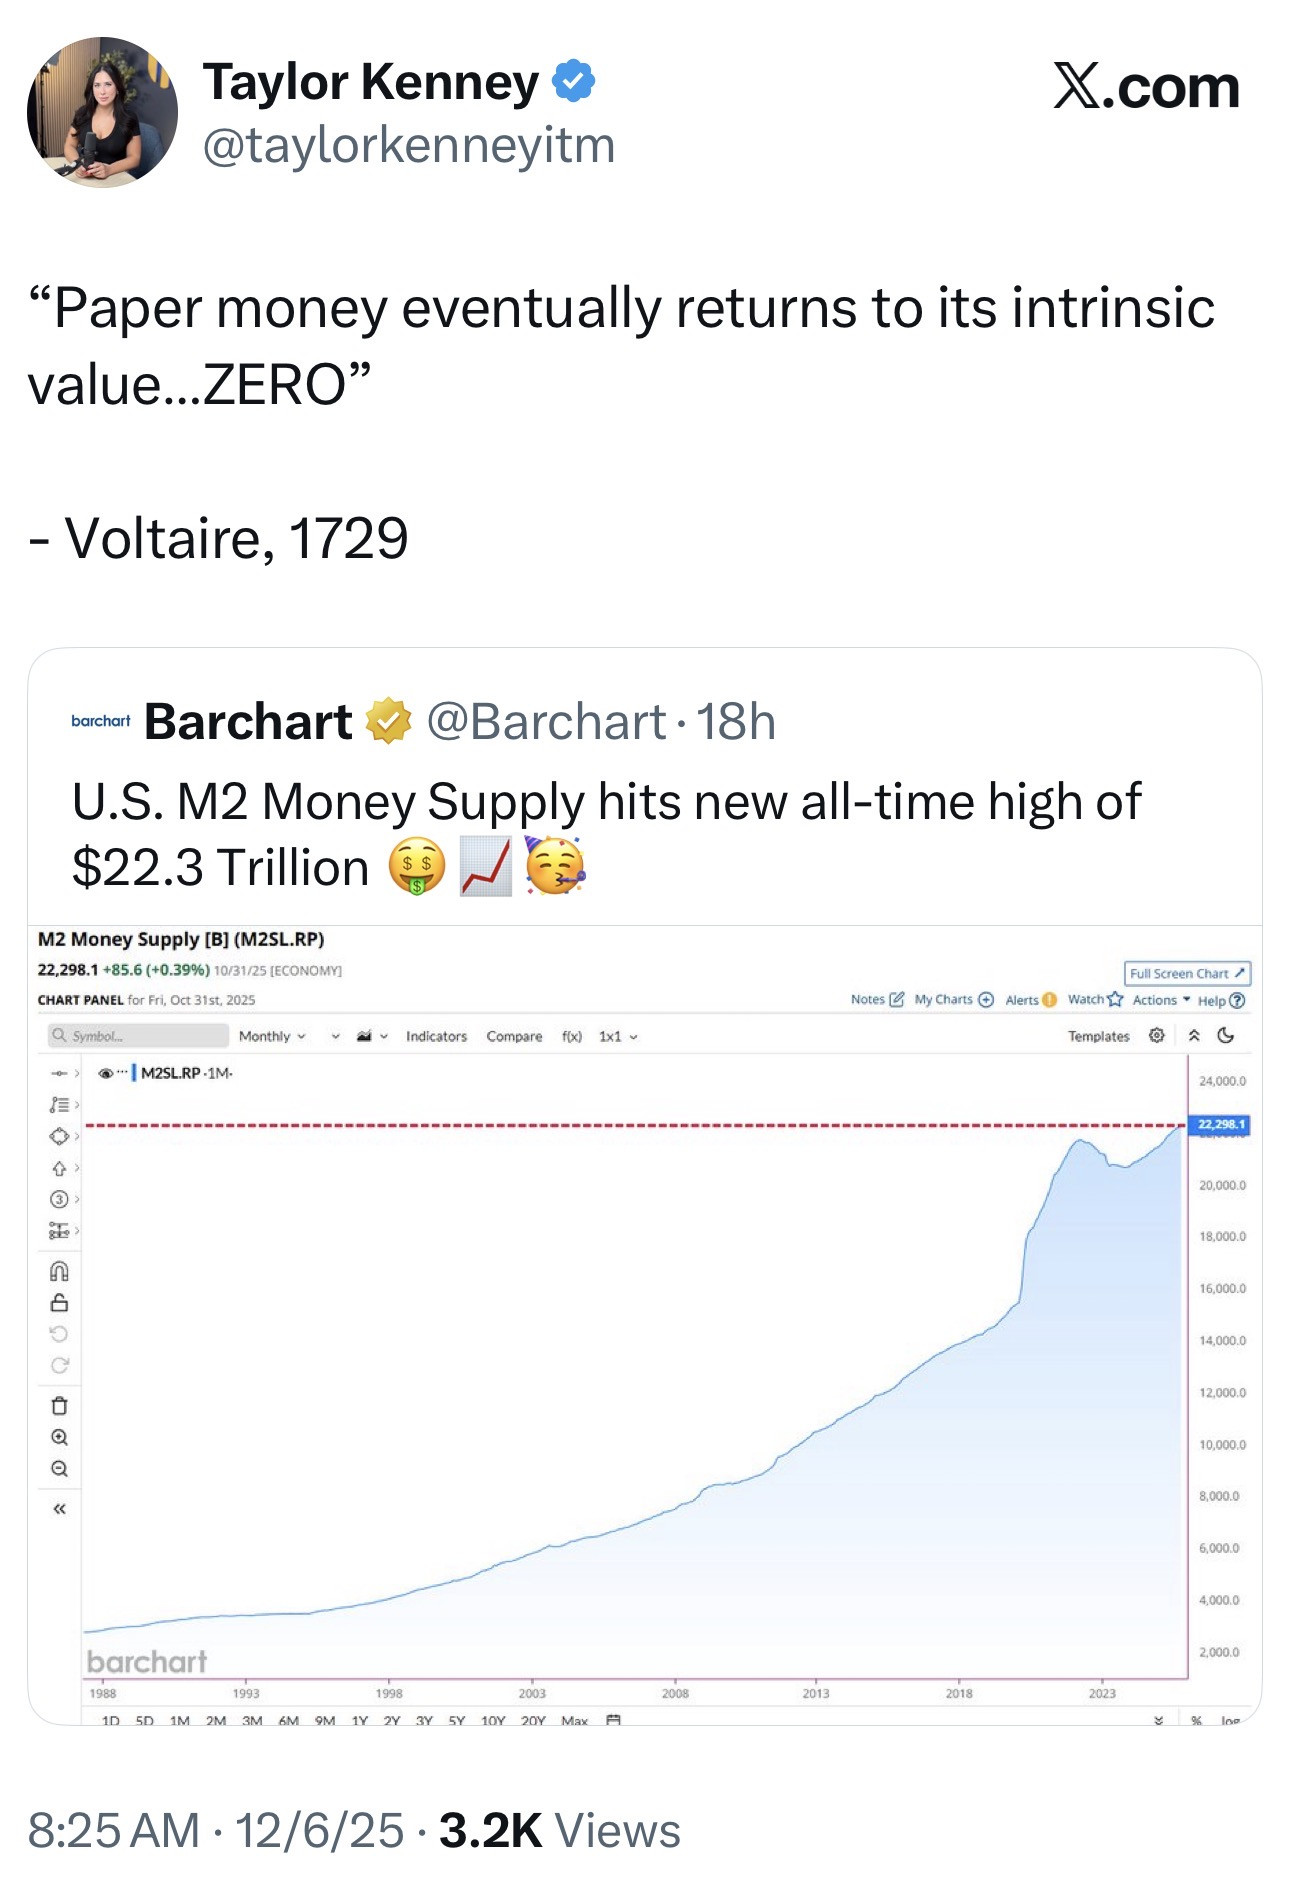Open the @Barchart profile handle link
This screenshot has height=1888, width=1290.
[546, 722]
